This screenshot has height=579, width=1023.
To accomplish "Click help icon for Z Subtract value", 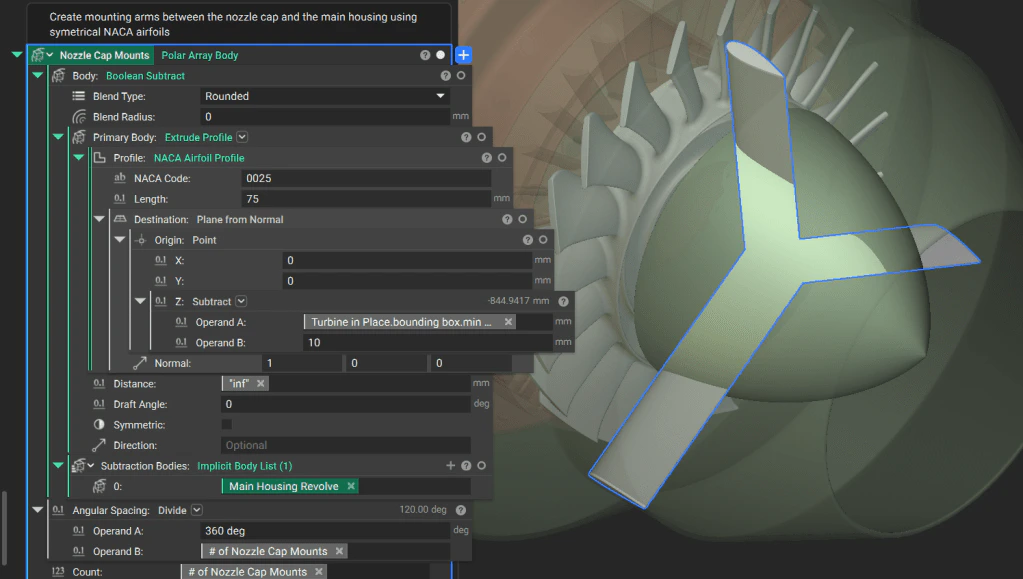I will [x=564, y=301].
